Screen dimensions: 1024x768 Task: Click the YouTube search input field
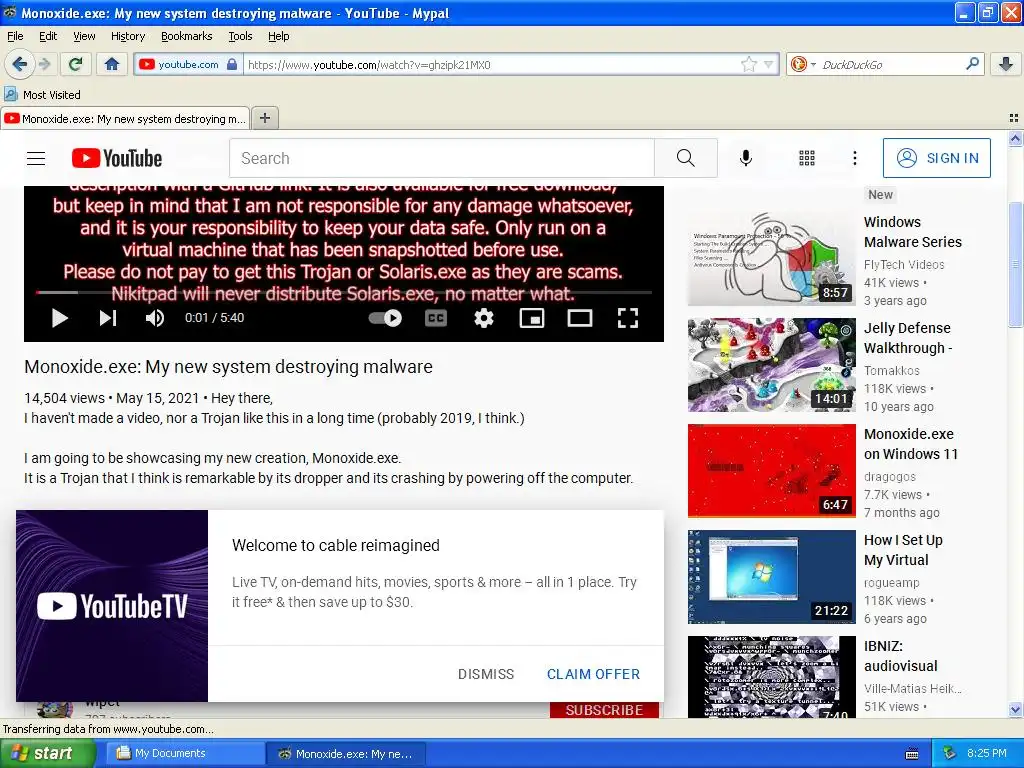tap(441, 158)
